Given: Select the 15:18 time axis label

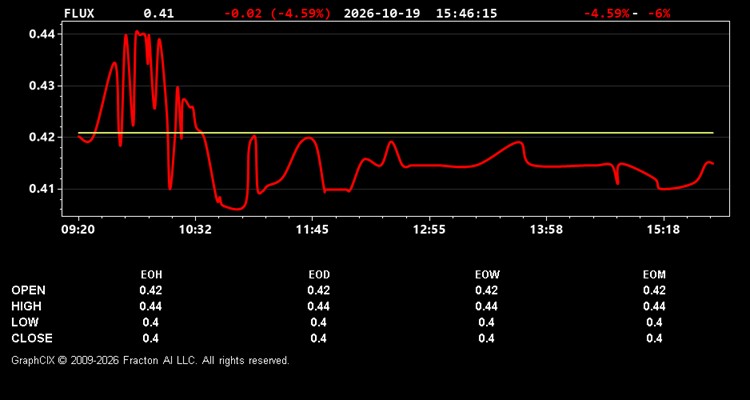Looking at the screenshot, I should [663, 230].
